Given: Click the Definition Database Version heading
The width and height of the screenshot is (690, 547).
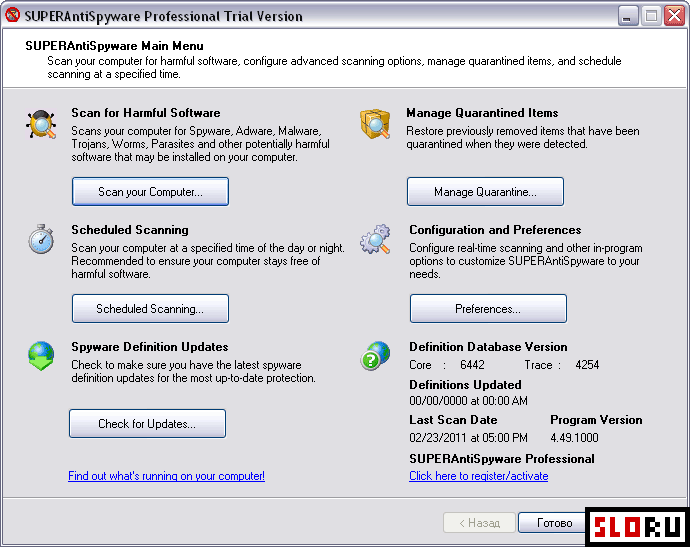Looking at the screenshot, I should click(x=488, y=347).
